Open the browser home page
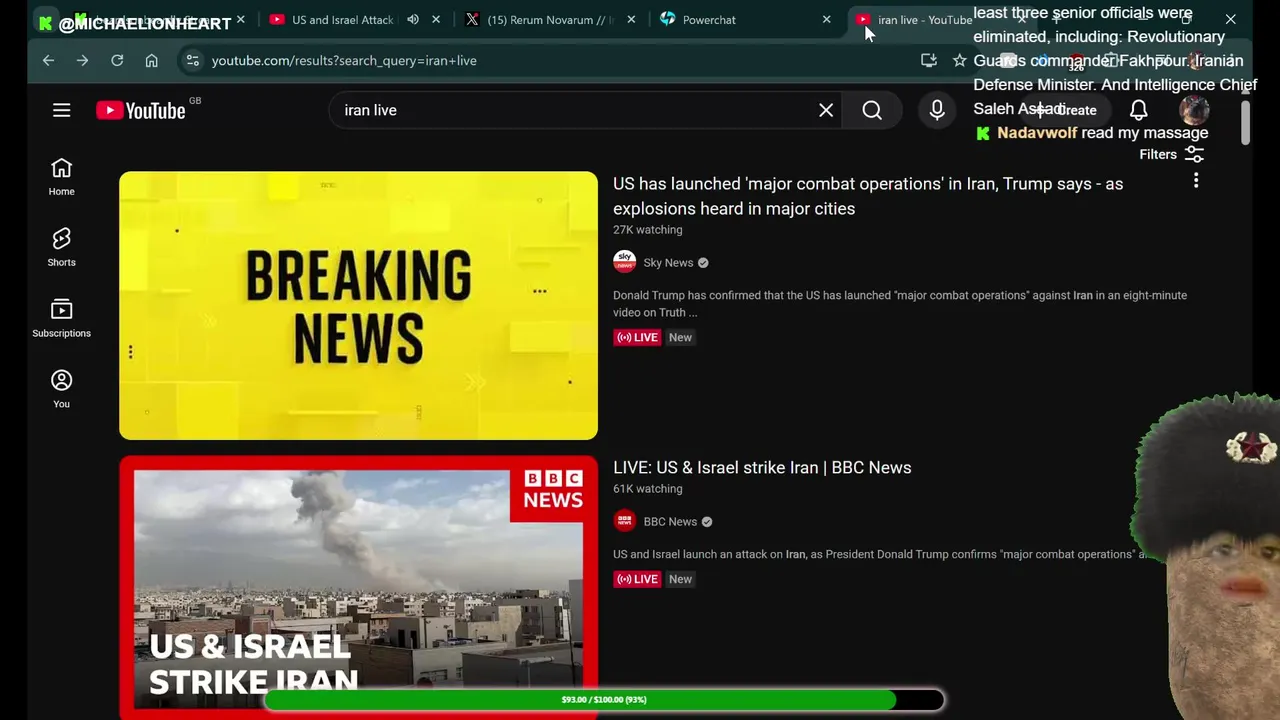The height and width of the screenshot is (720, 1280). point(151,60)
